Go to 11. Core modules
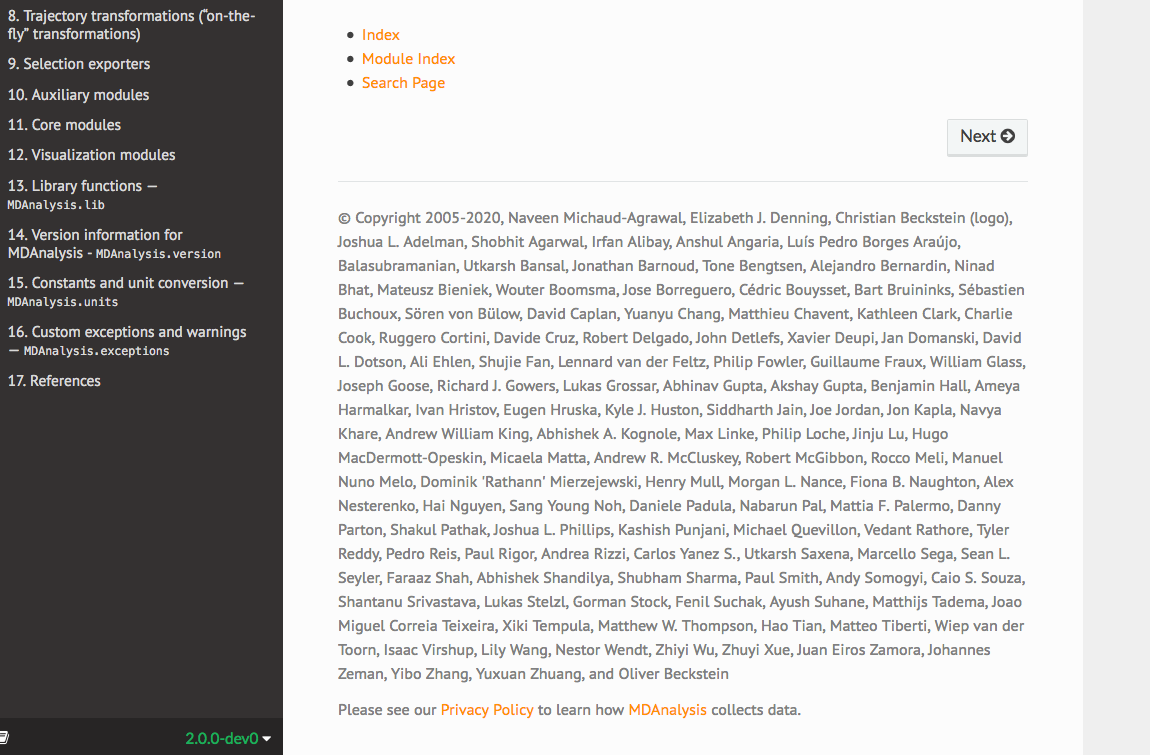Viewport: 1150px width, 755px height. pyautogui.click(x=65, y=125)
